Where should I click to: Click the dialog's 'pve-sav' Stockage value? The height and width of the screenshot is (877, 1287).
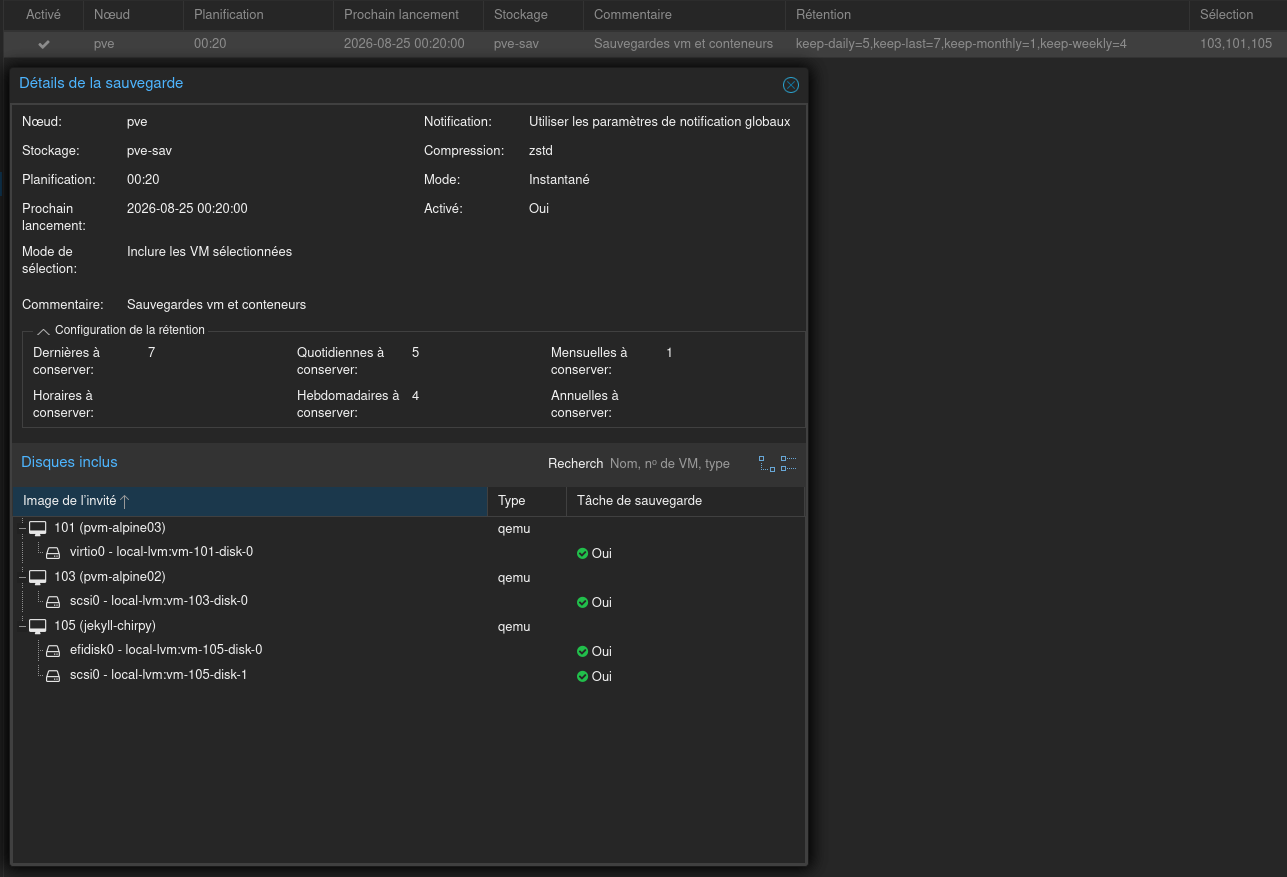click(x=149, y=151)
